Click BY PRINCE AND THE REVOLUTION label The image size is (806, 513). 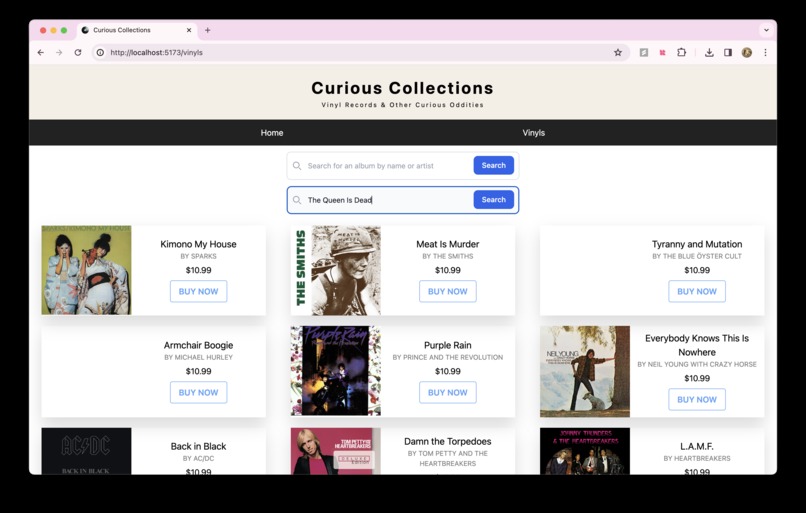click(x=448, y=357)
